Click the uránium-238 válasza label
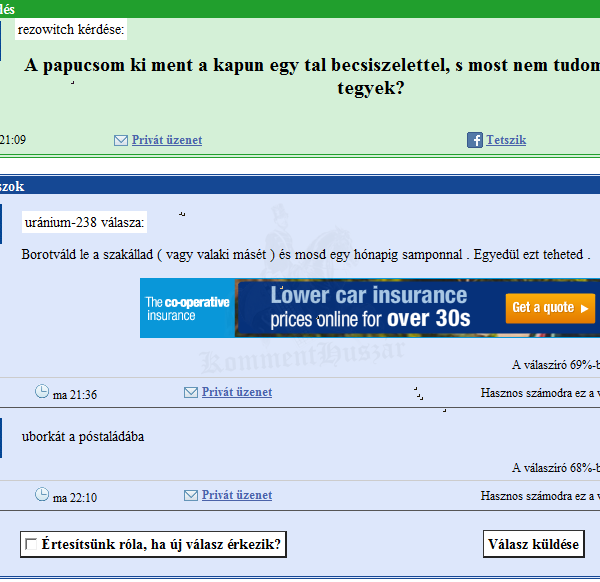Screen dimensions: 600x582 [84, 222]
